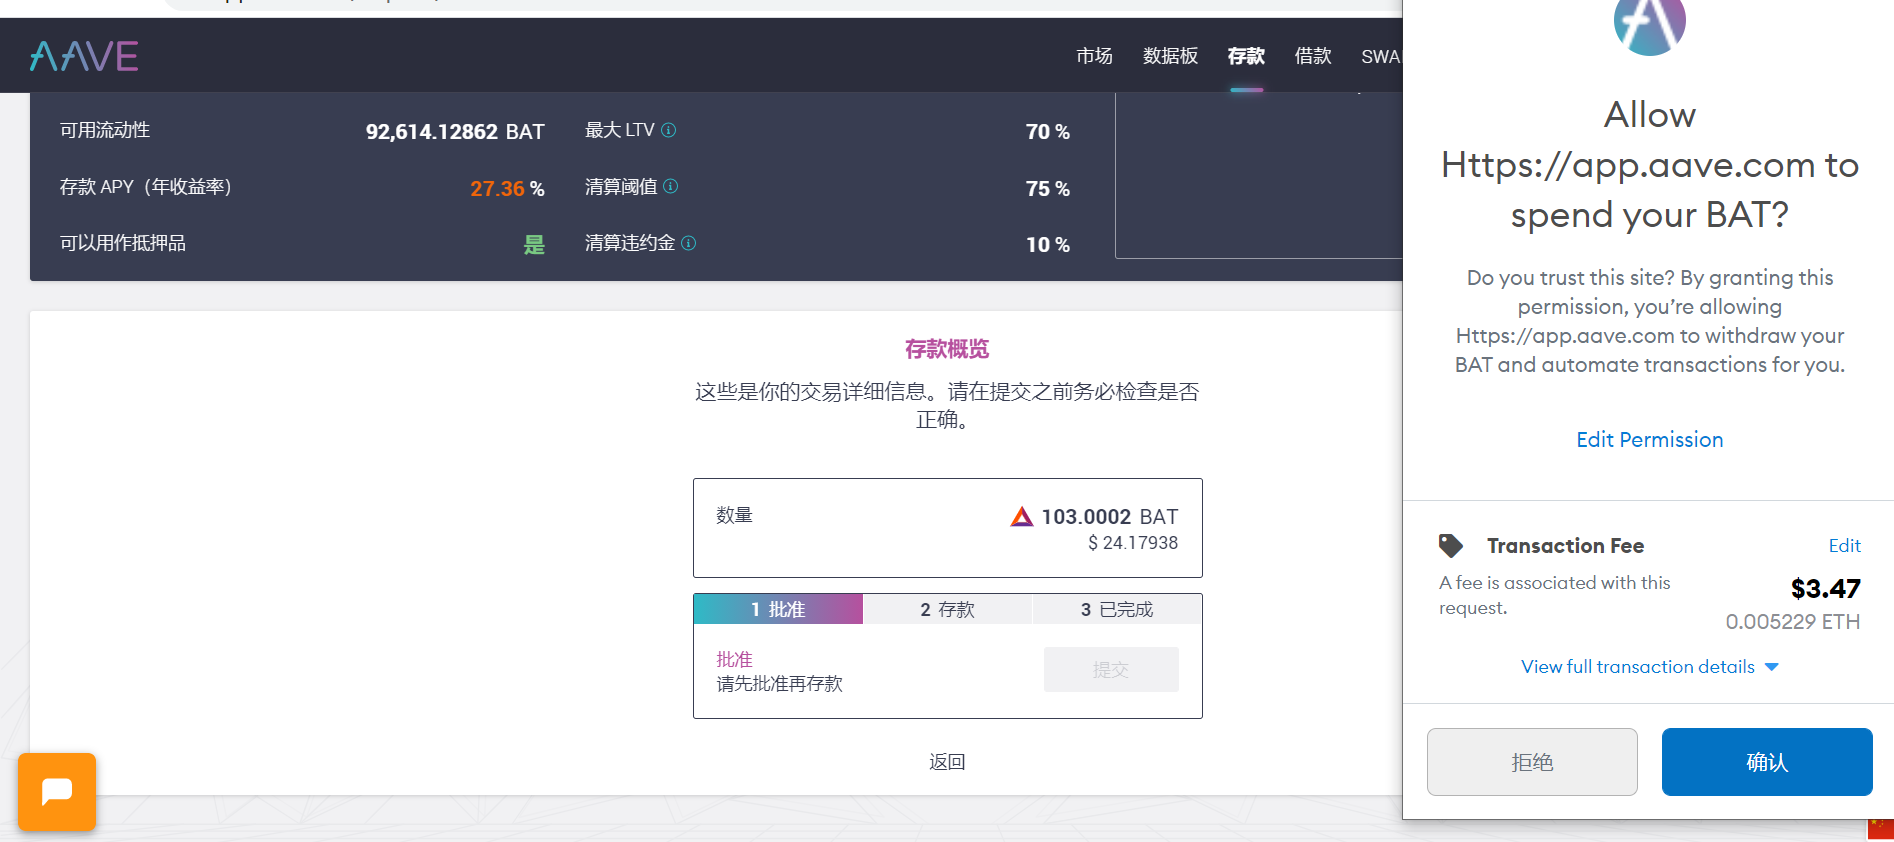Open the 市场 nav tab

pos(1094,56)
